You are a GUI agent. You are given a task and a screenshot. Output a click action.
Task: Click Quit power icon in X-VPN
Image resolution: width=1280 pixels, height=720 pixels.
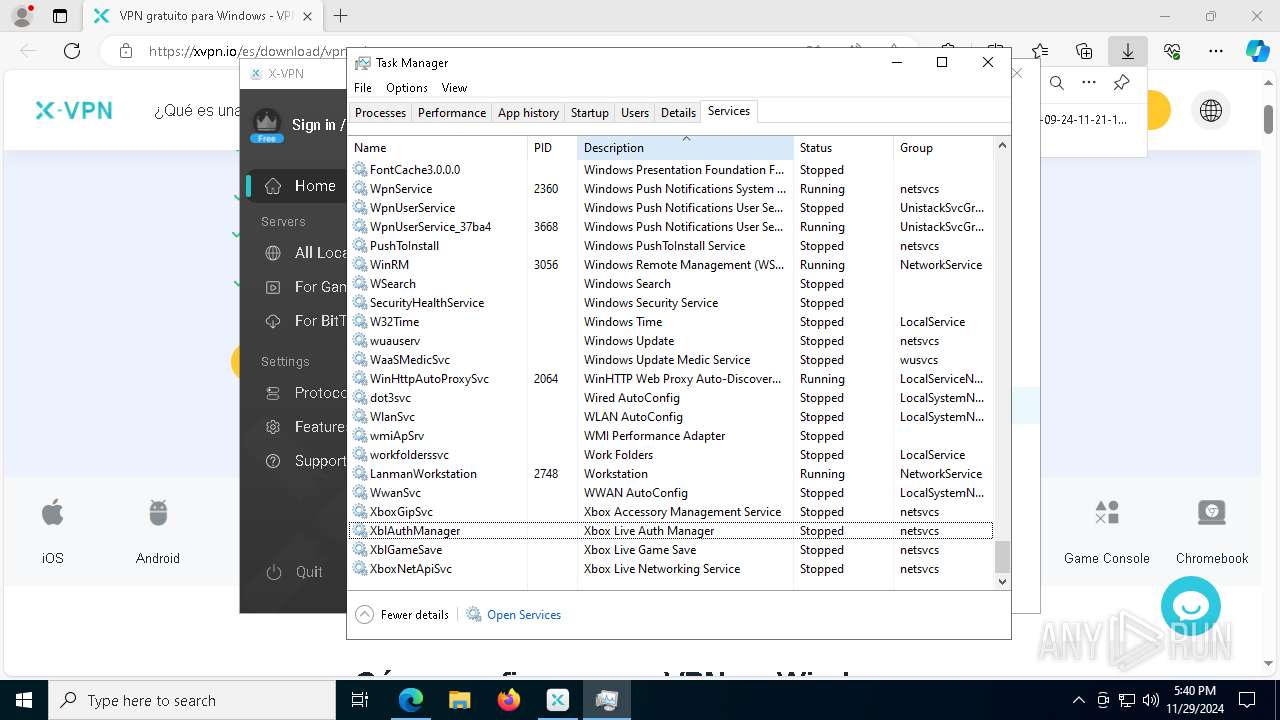coord(273,572)
